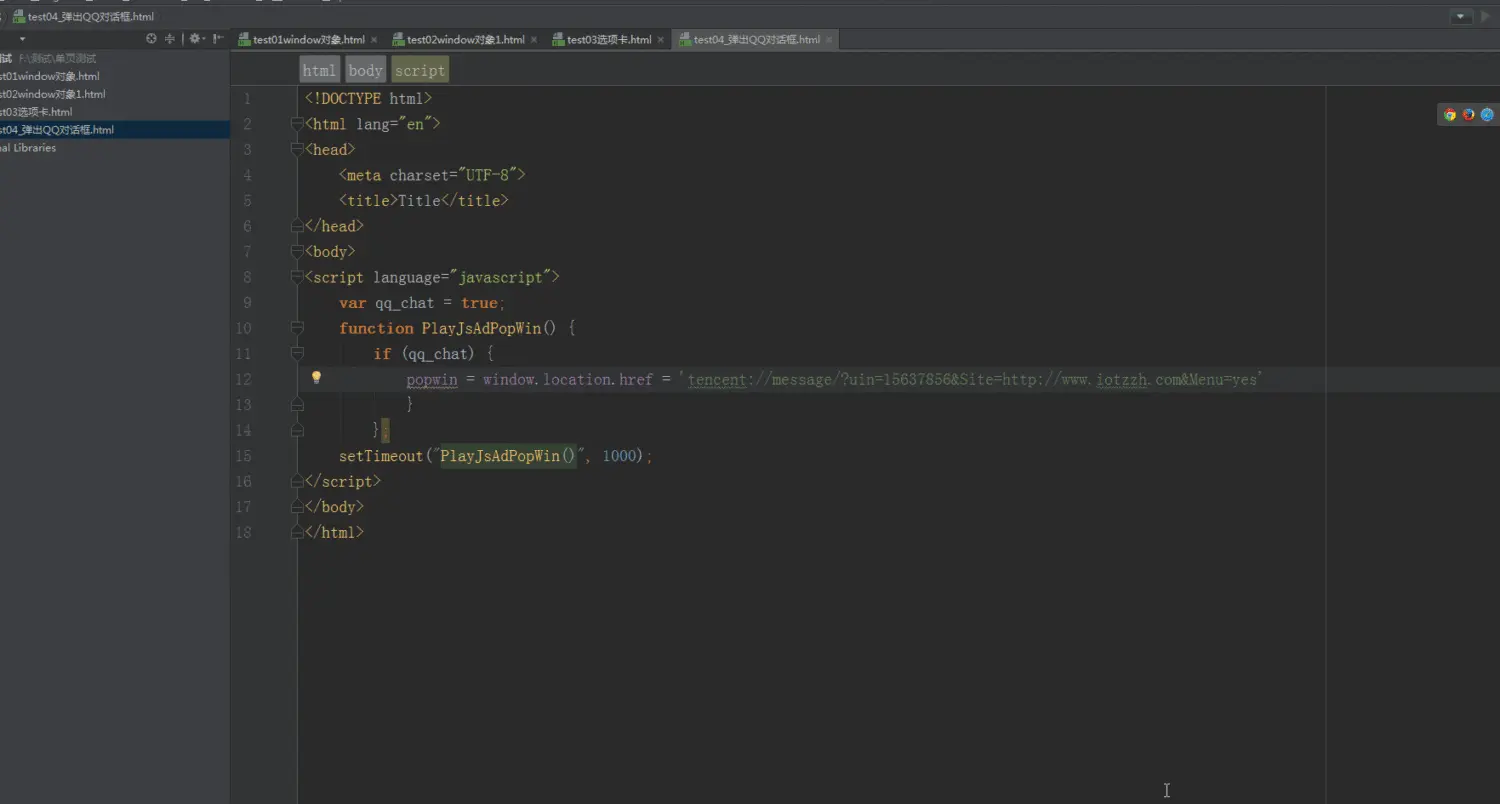
Task: Collapse the script tag fold marker
Action: tap(297, 277)
